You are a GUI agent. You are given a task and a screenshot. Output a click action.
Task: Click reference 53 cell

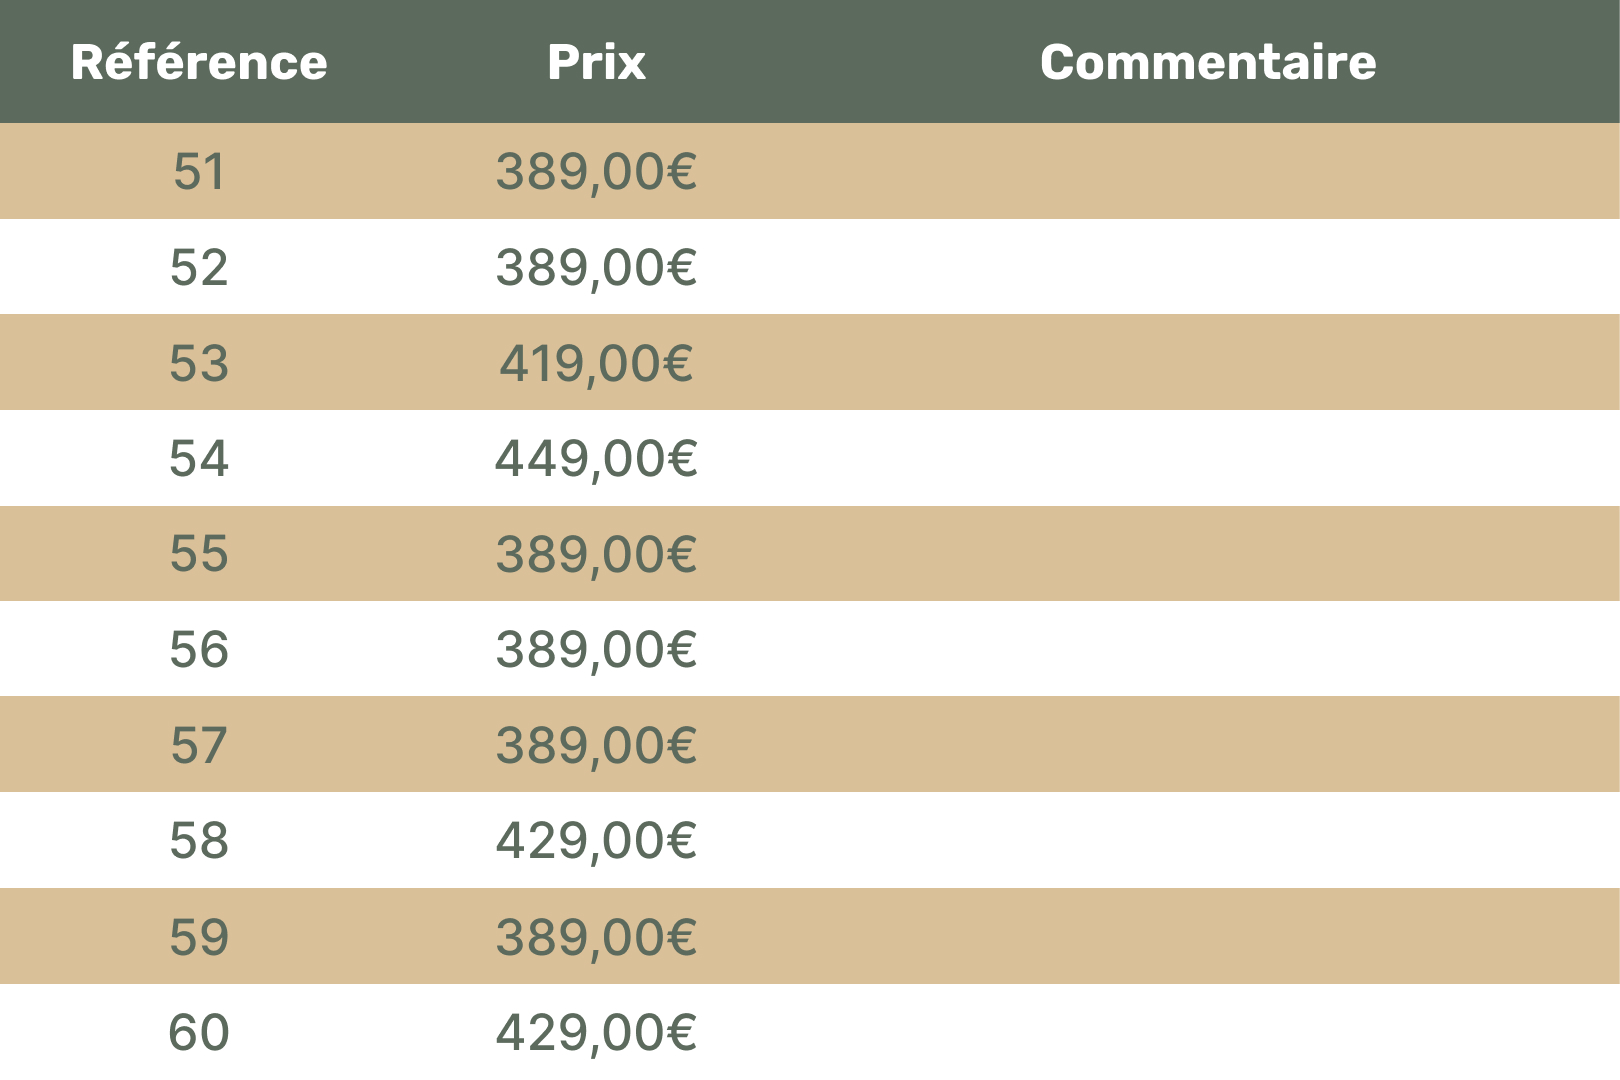coord(199,363)
